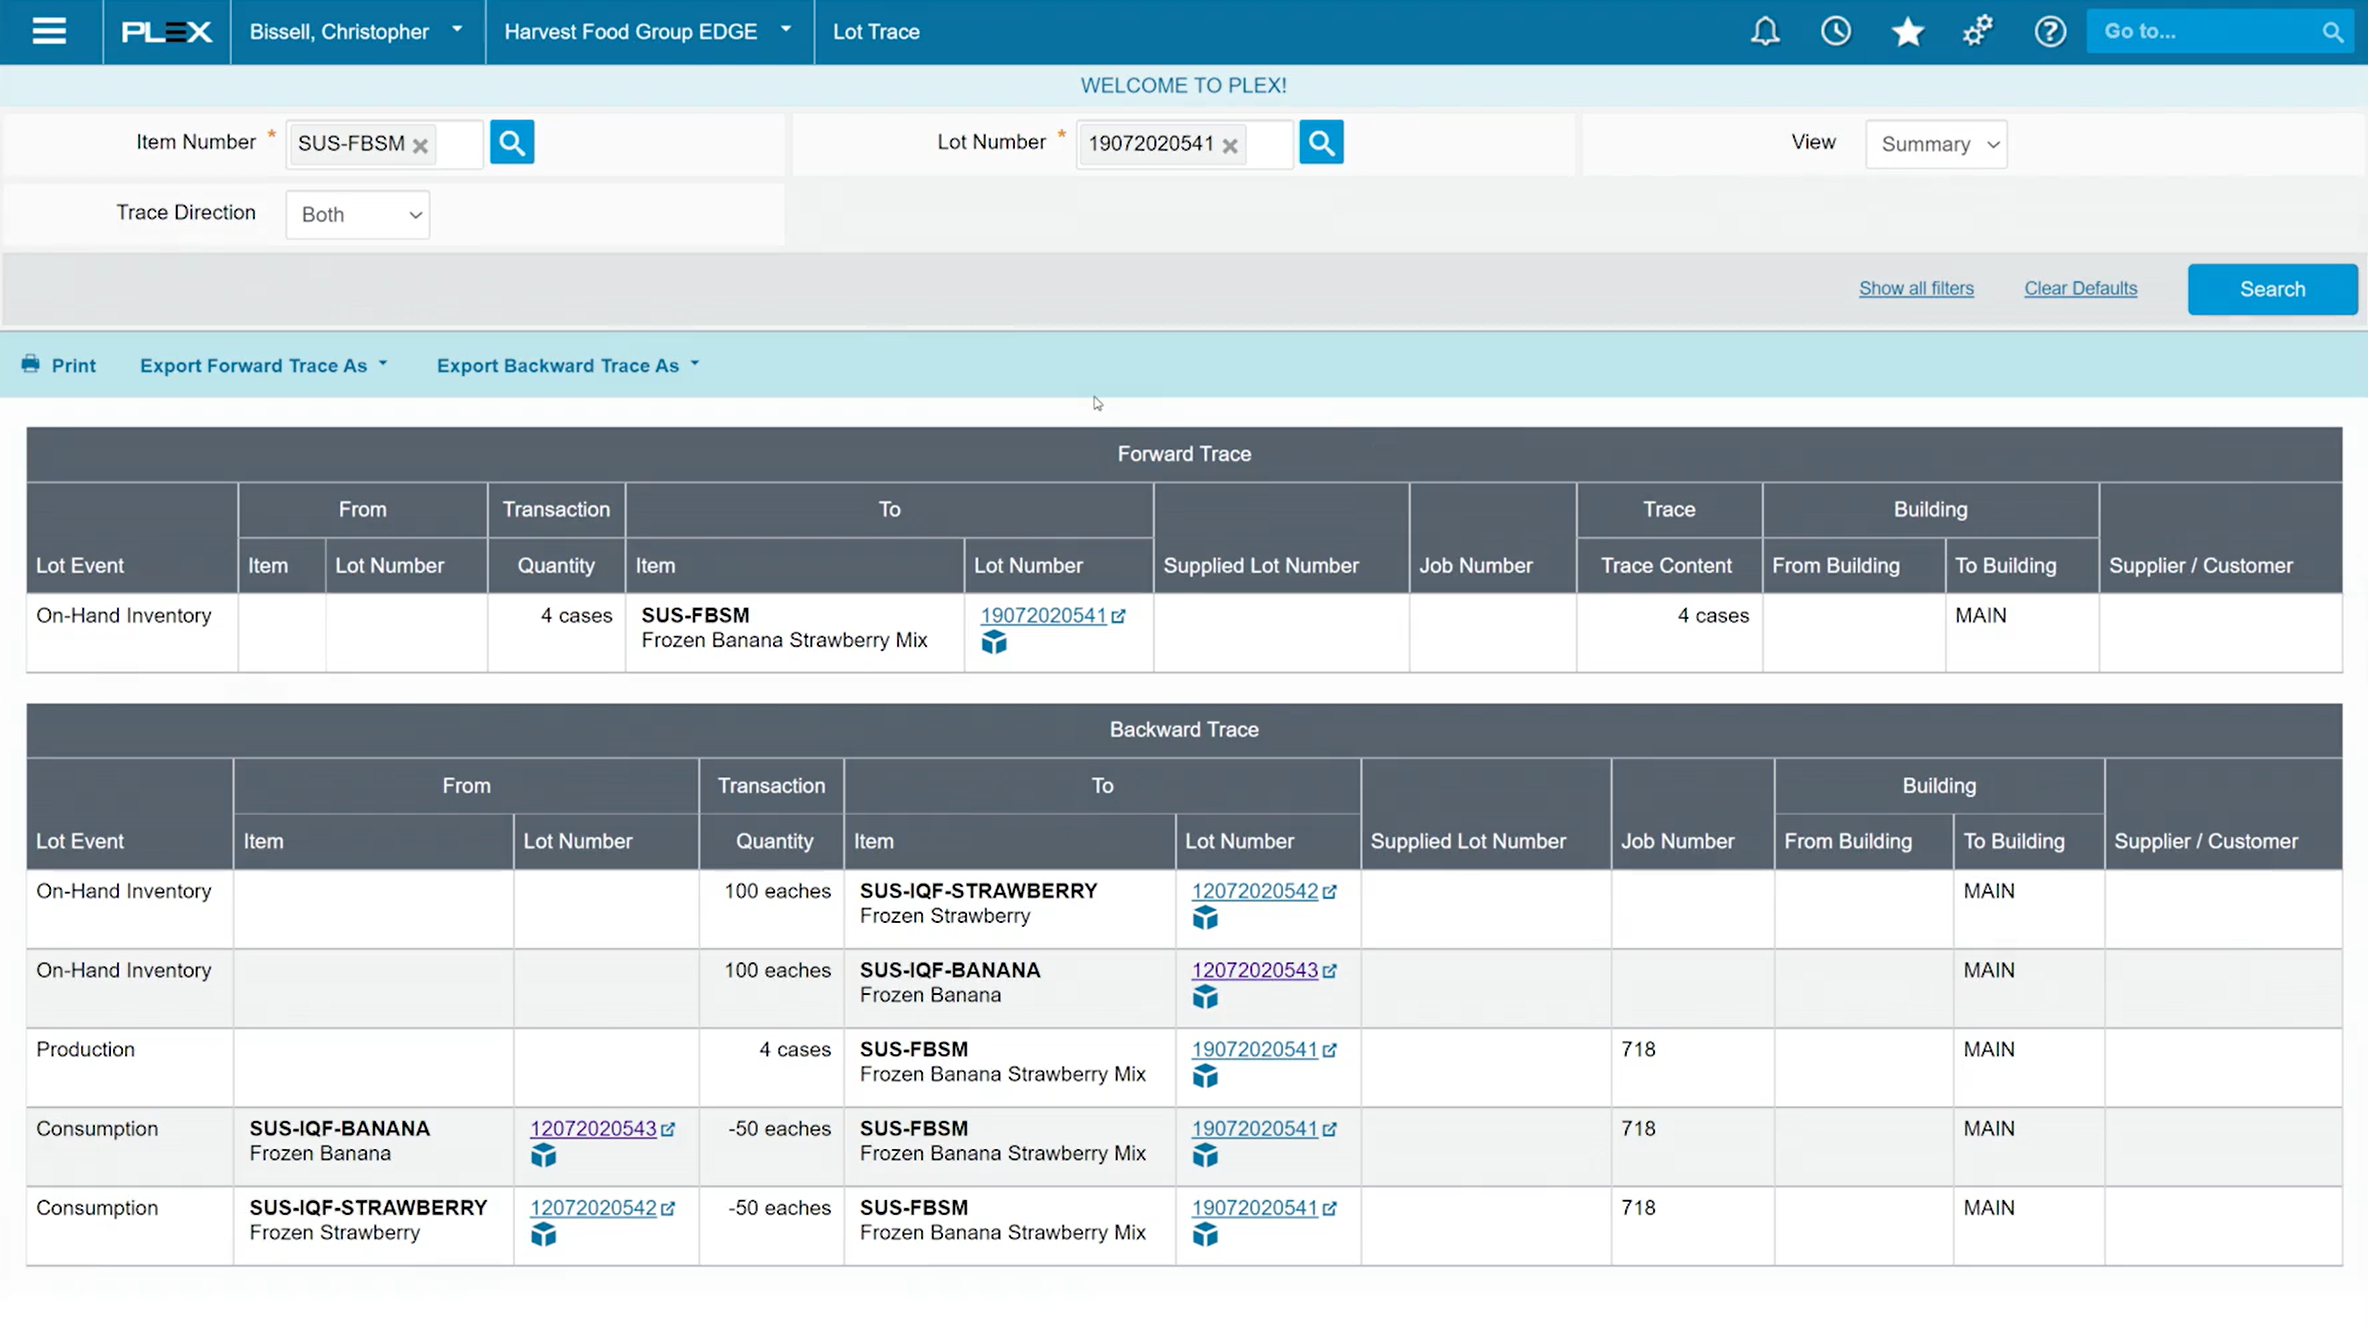Viewport: 2368px width, 1332px height.
Task: Click the Clear Defaults link
Action: 2080,288
